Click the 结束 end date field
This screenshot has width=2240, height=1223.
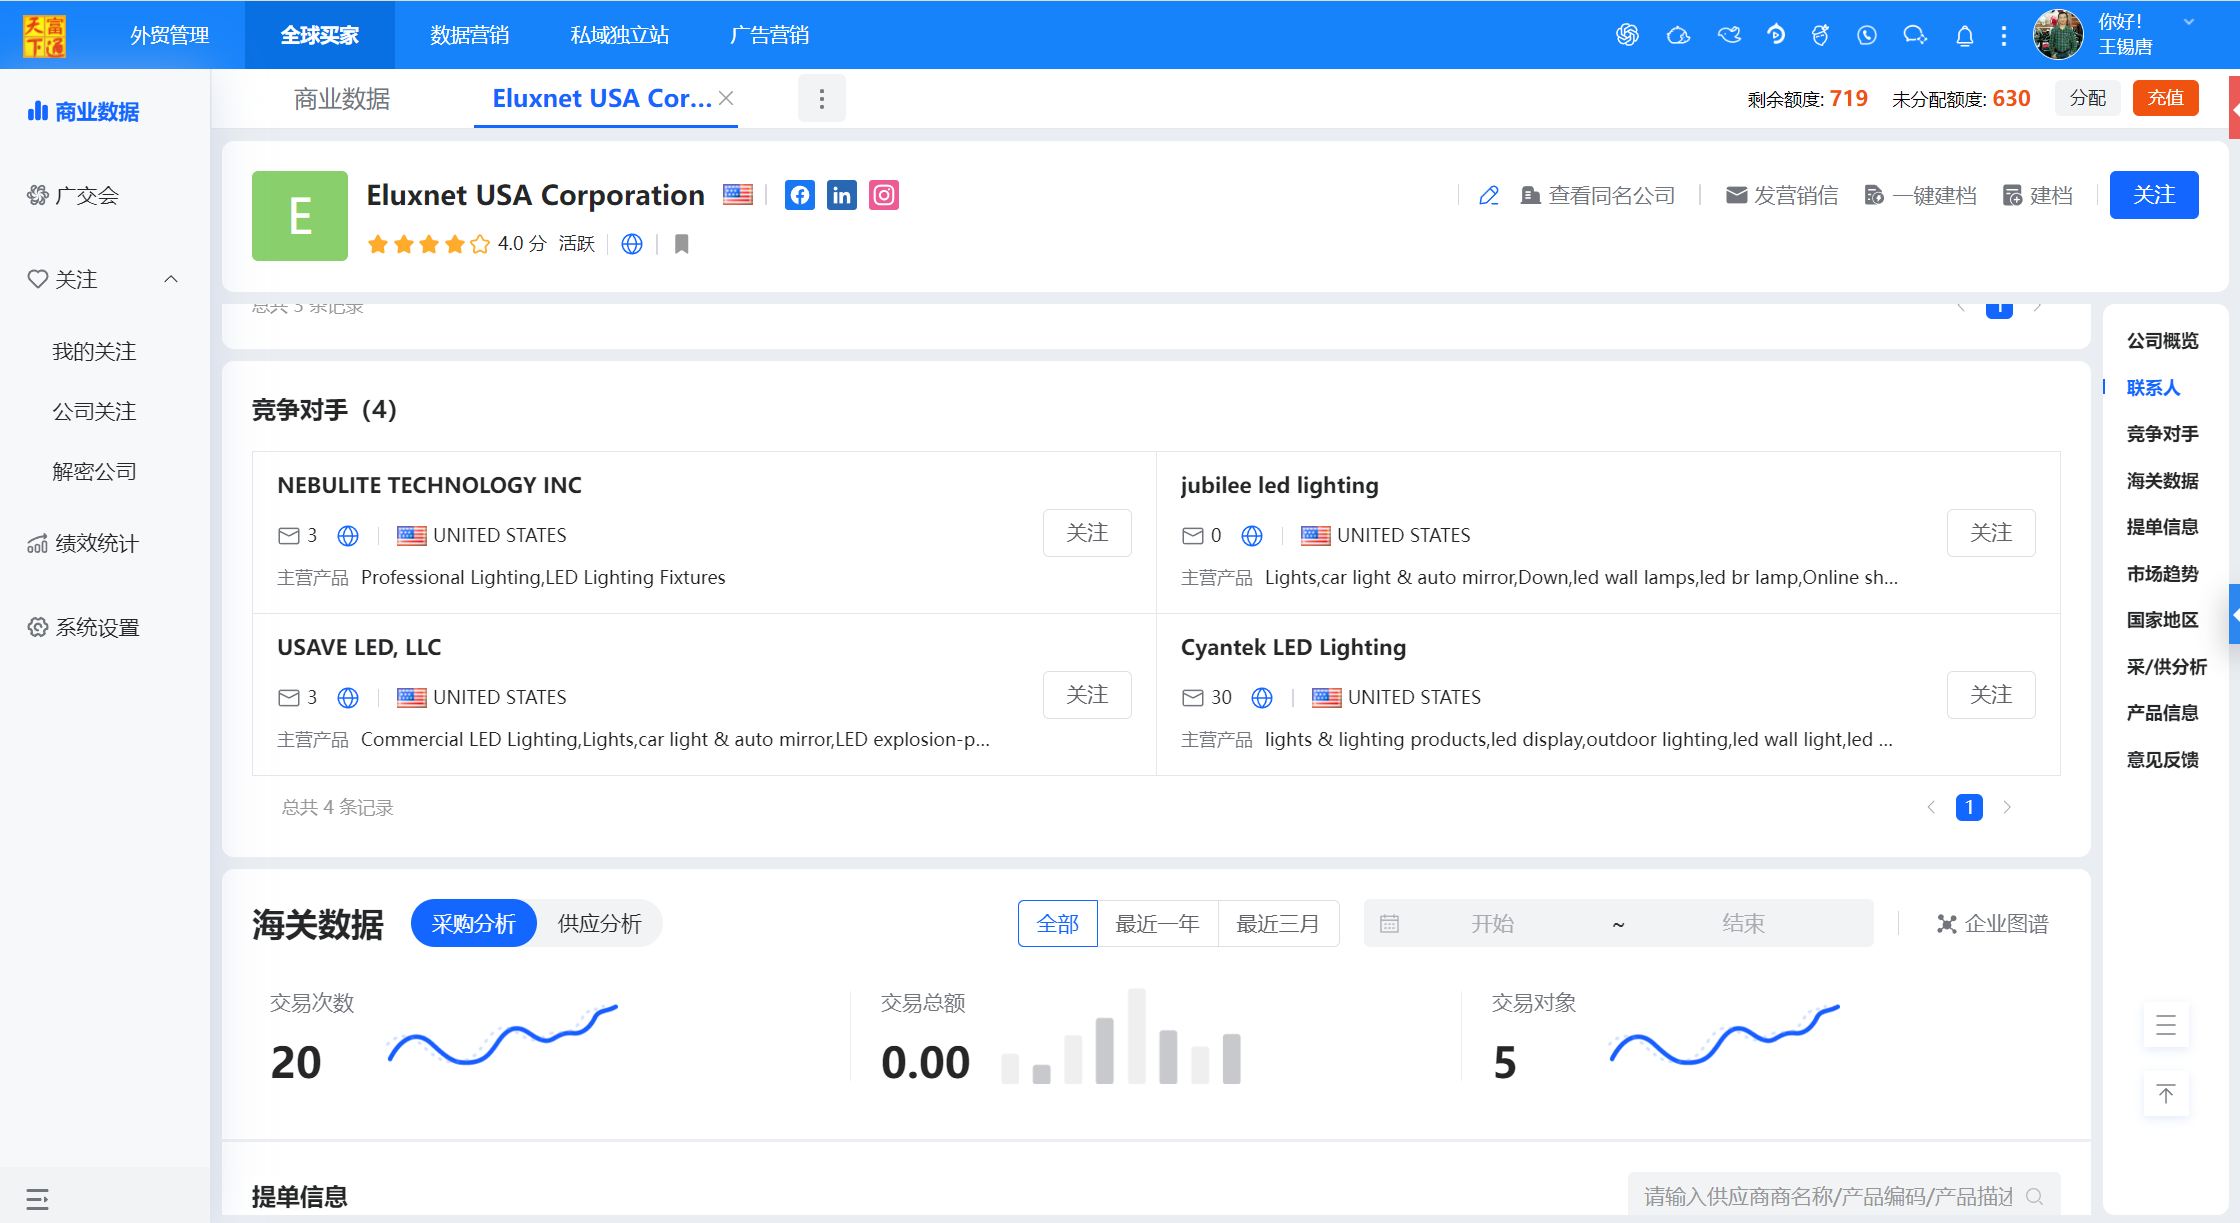tap(1744, 924)
